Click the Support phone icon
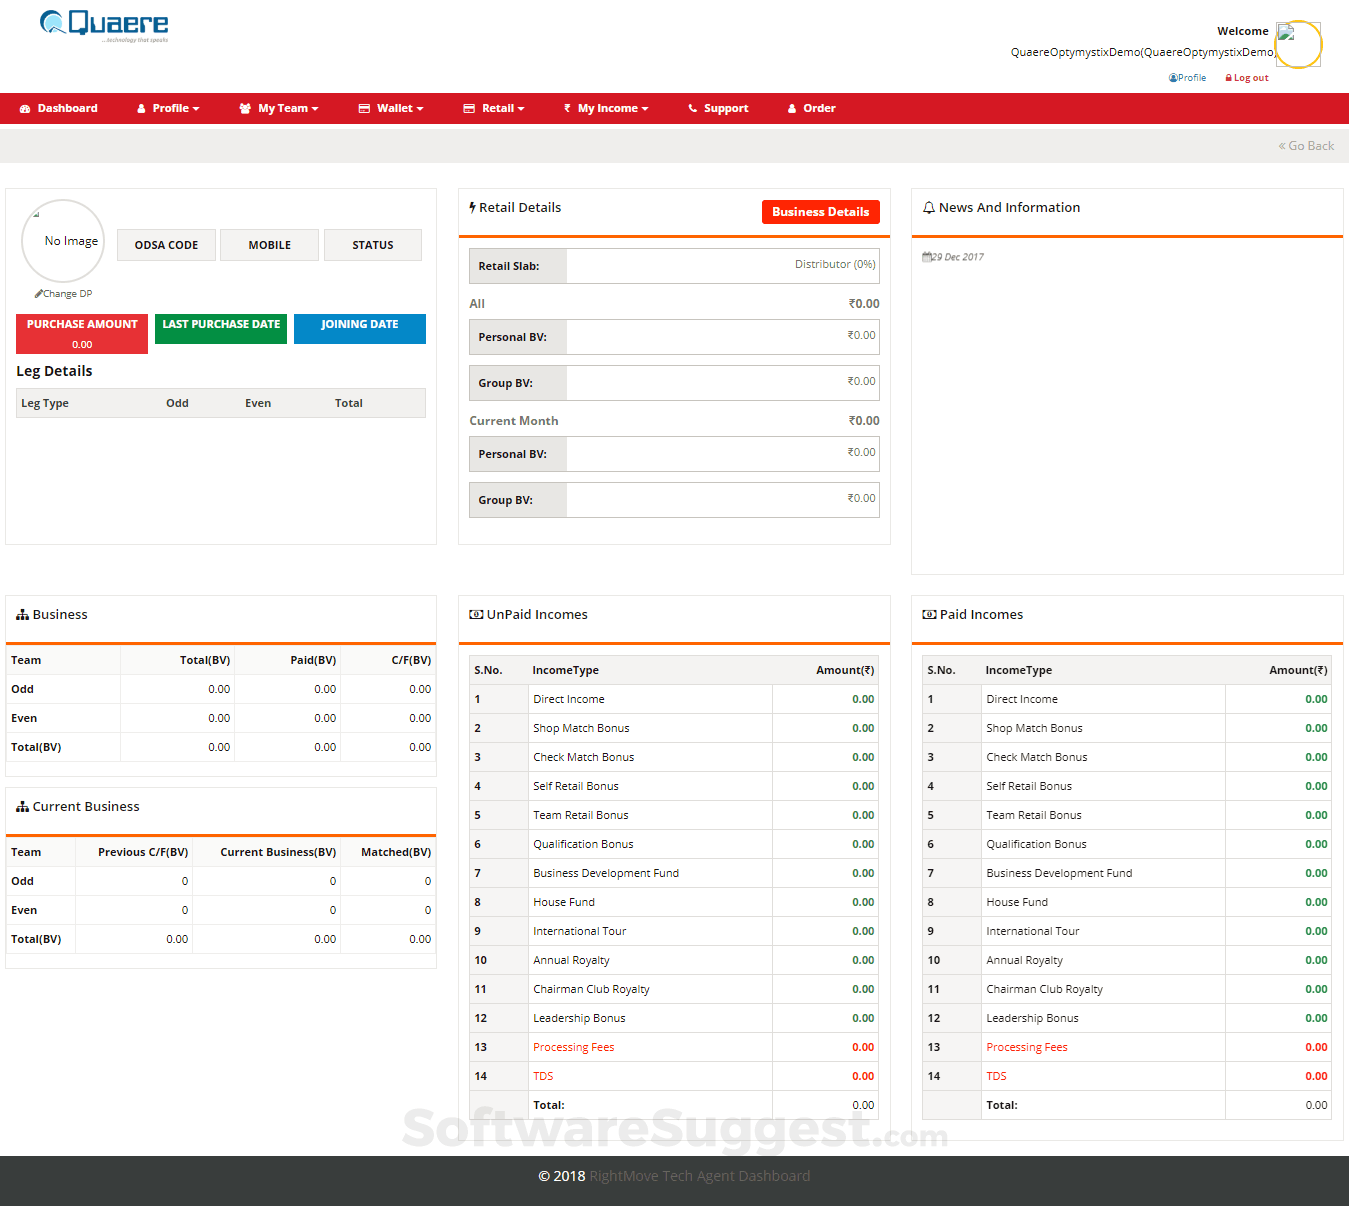The width and height of the screenshot is (1349, 1226). coord(692,109)
